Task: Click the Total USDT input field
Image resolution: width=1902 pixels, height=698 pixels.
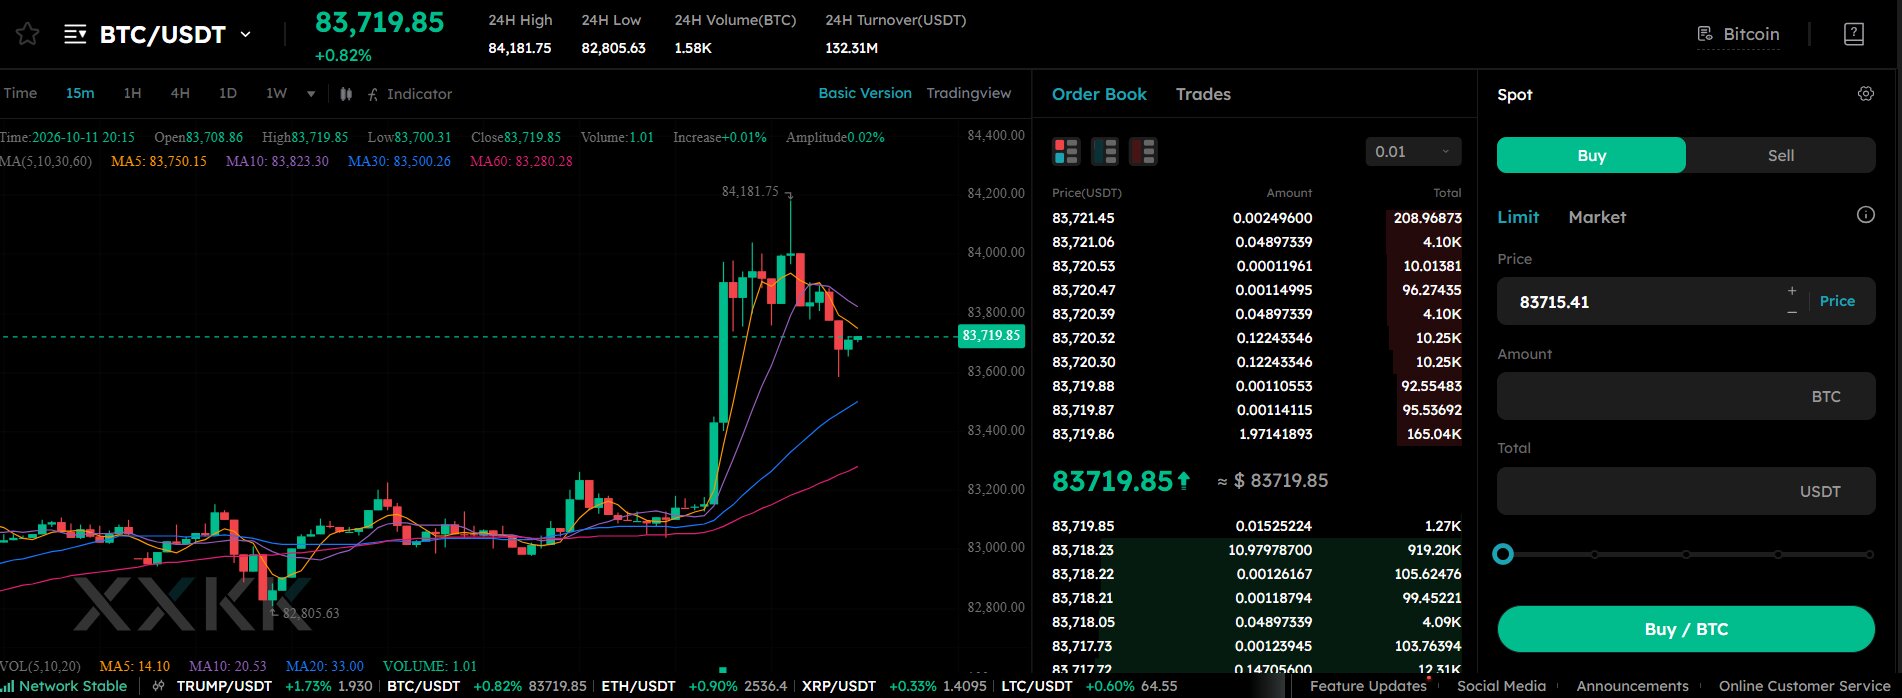Action: tap(1686, 491)
